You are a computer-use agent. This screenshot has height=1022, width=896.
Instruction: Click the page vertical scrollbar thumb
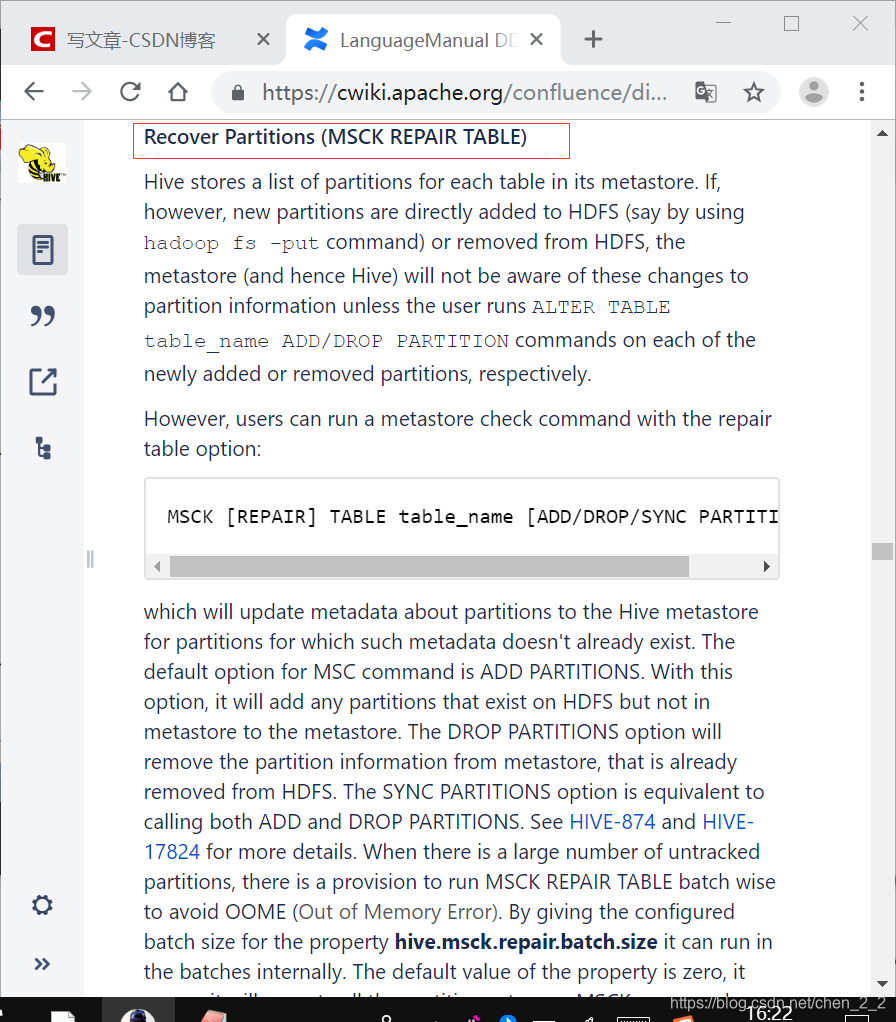click(882, 551)
